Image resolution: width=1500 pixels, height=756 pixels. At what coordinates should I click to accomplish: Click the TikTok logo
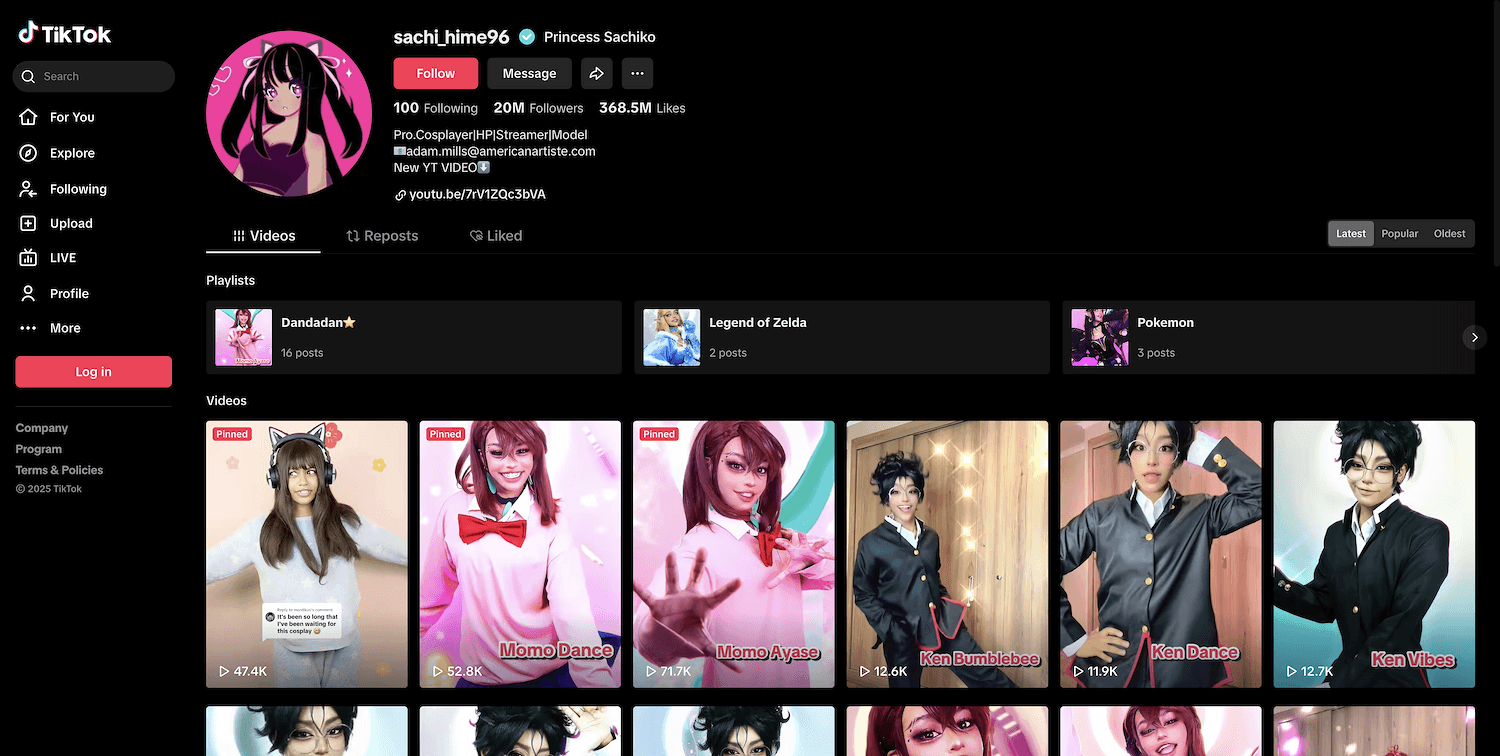coord(65,34)
